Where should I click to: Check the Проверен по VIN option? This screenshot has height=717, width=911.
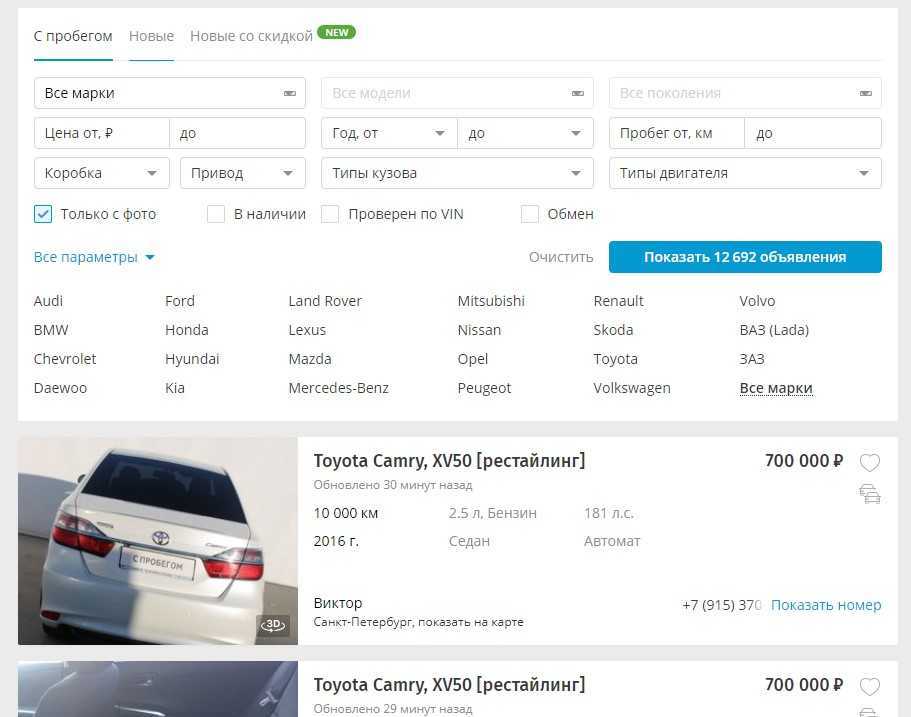[331, 214]
